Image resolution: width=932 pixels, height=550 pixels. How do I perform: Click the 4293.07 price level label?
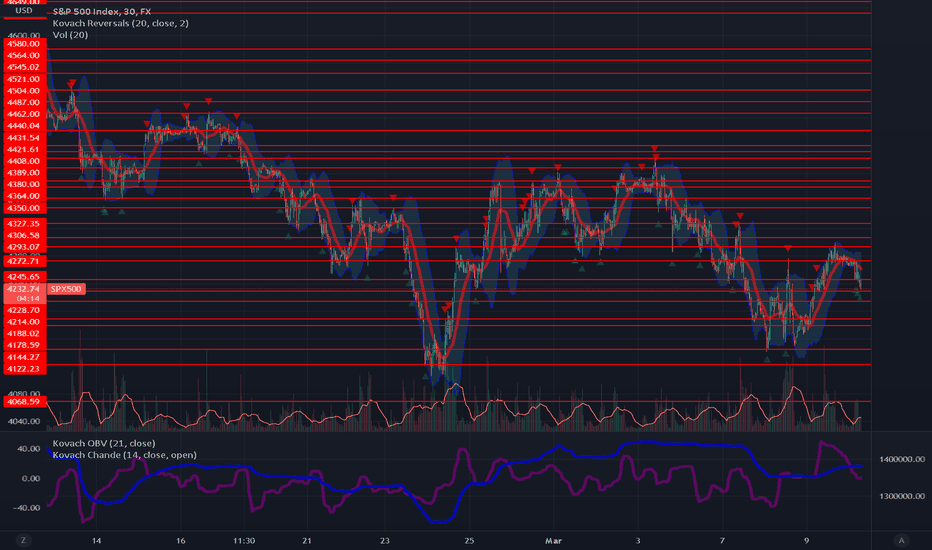[x=24, y=247]
